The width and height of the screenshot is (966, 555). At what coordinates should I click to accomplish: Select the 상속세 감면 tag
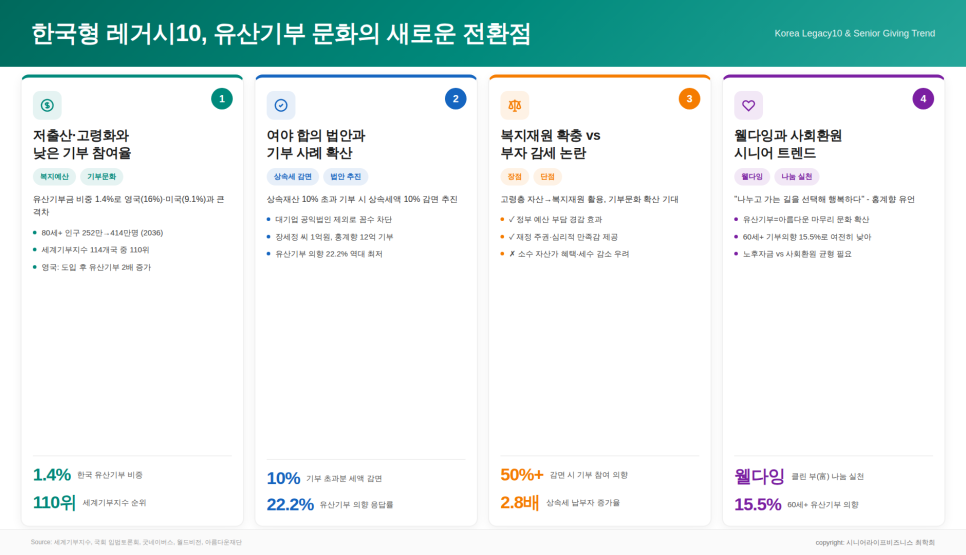pyautogui.click(x=292, y=176)
